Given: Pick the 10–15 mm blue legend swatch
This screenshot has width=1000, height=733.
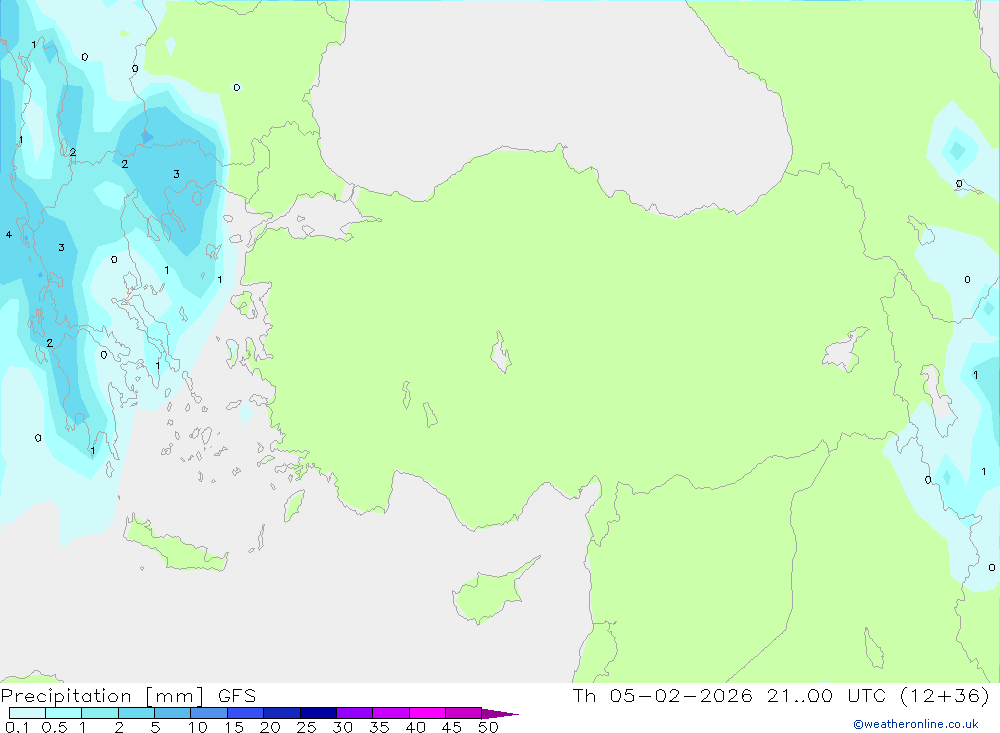Looking at the screenshot, I should coord(209,713).
